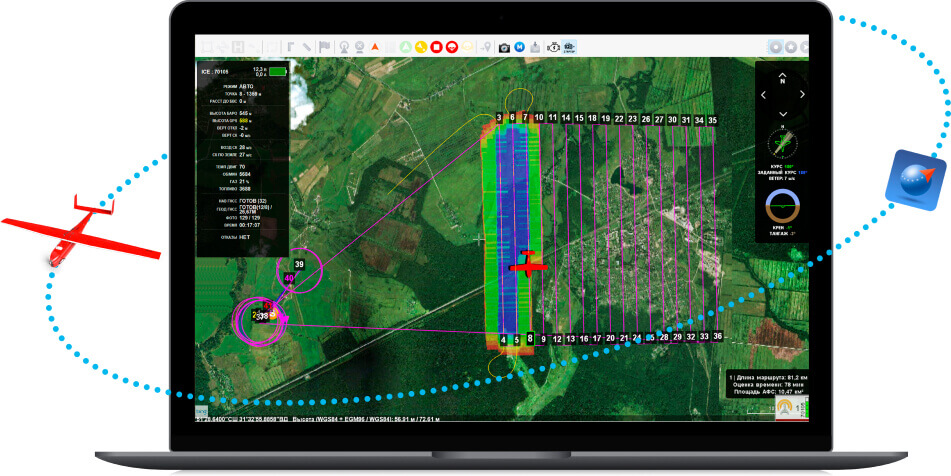Viewport: 951px width, 476px height.
Task: Pan map north with the up arrow
Action: coord(782,76)
